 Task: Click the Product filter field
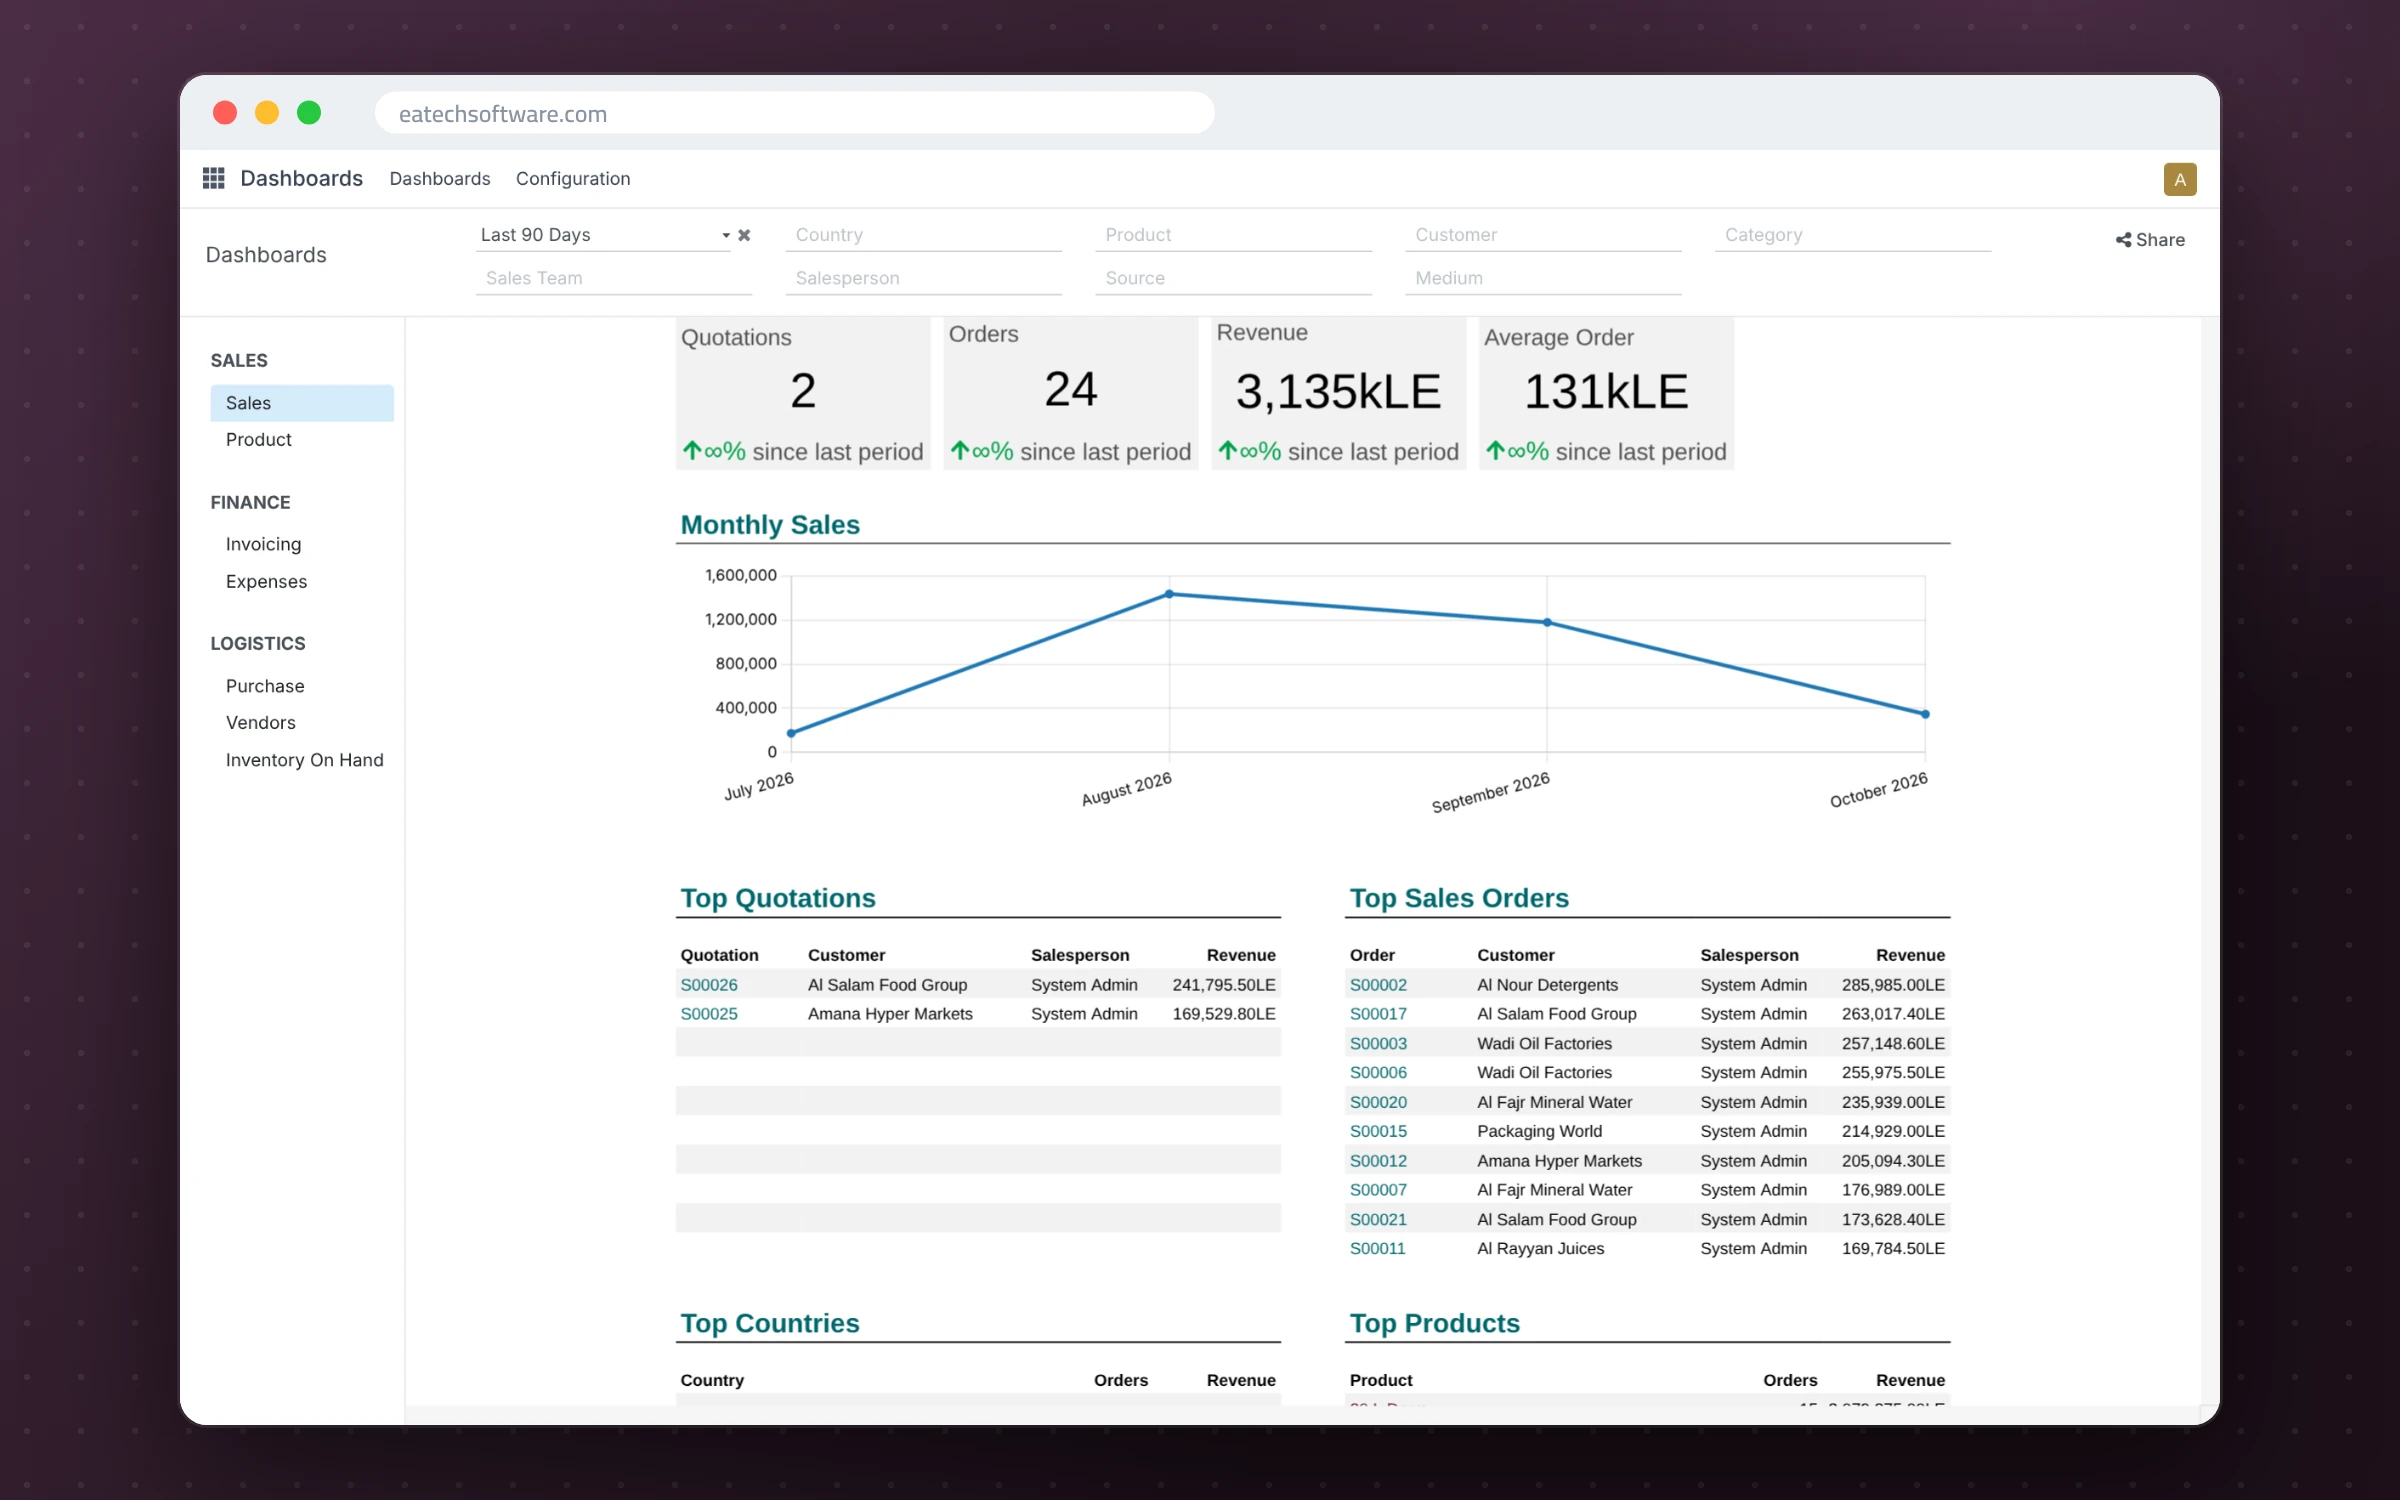(x=1233, y=235)
